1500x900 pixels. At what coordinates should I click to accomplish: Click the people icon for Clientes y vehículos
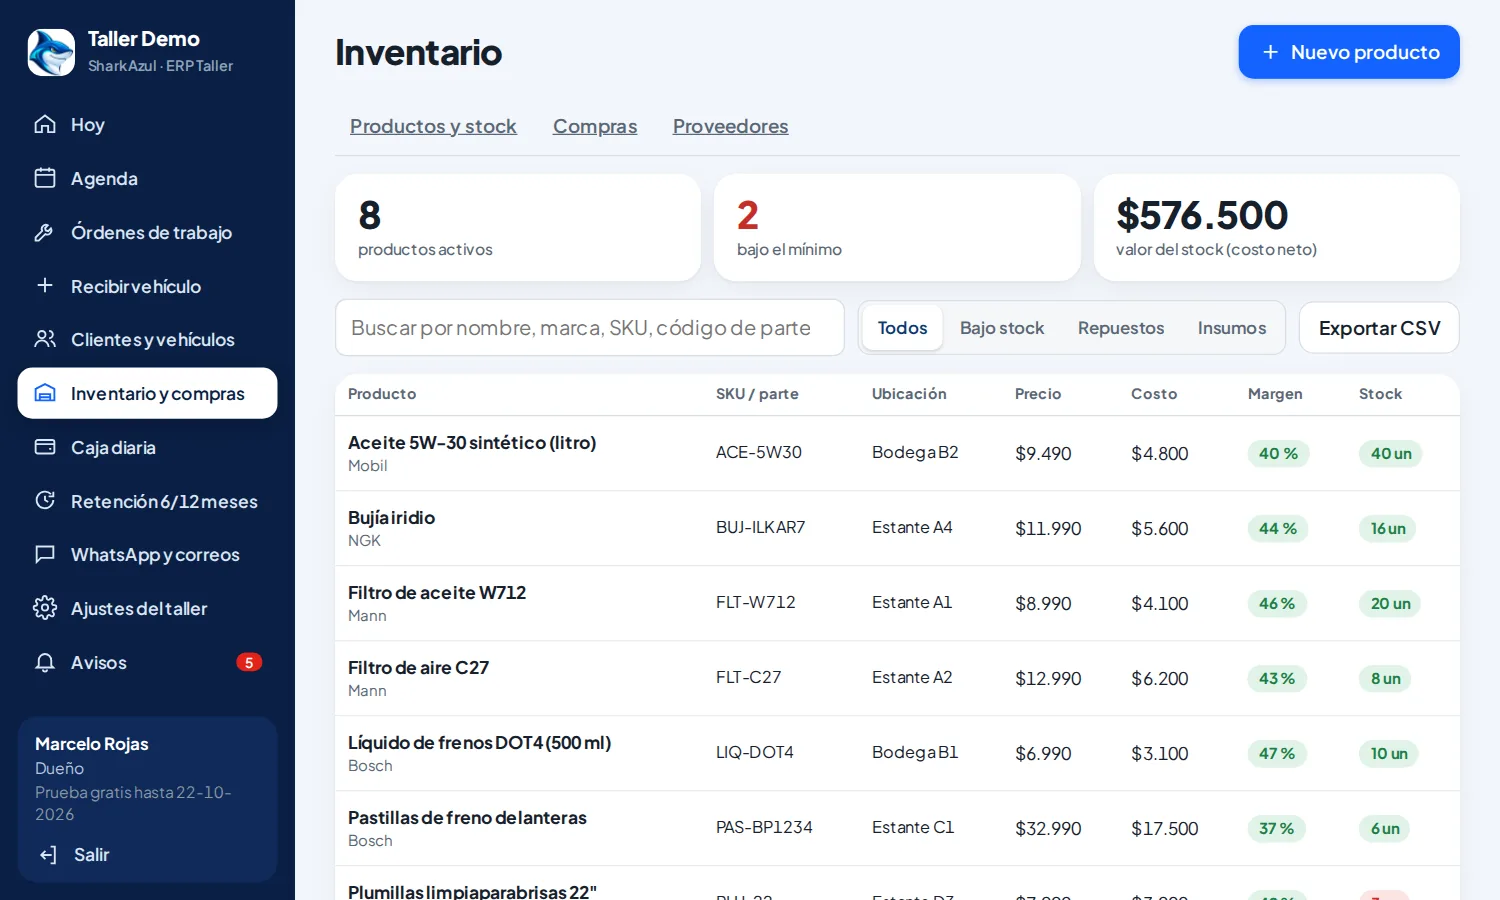click(x=45, y=339)
